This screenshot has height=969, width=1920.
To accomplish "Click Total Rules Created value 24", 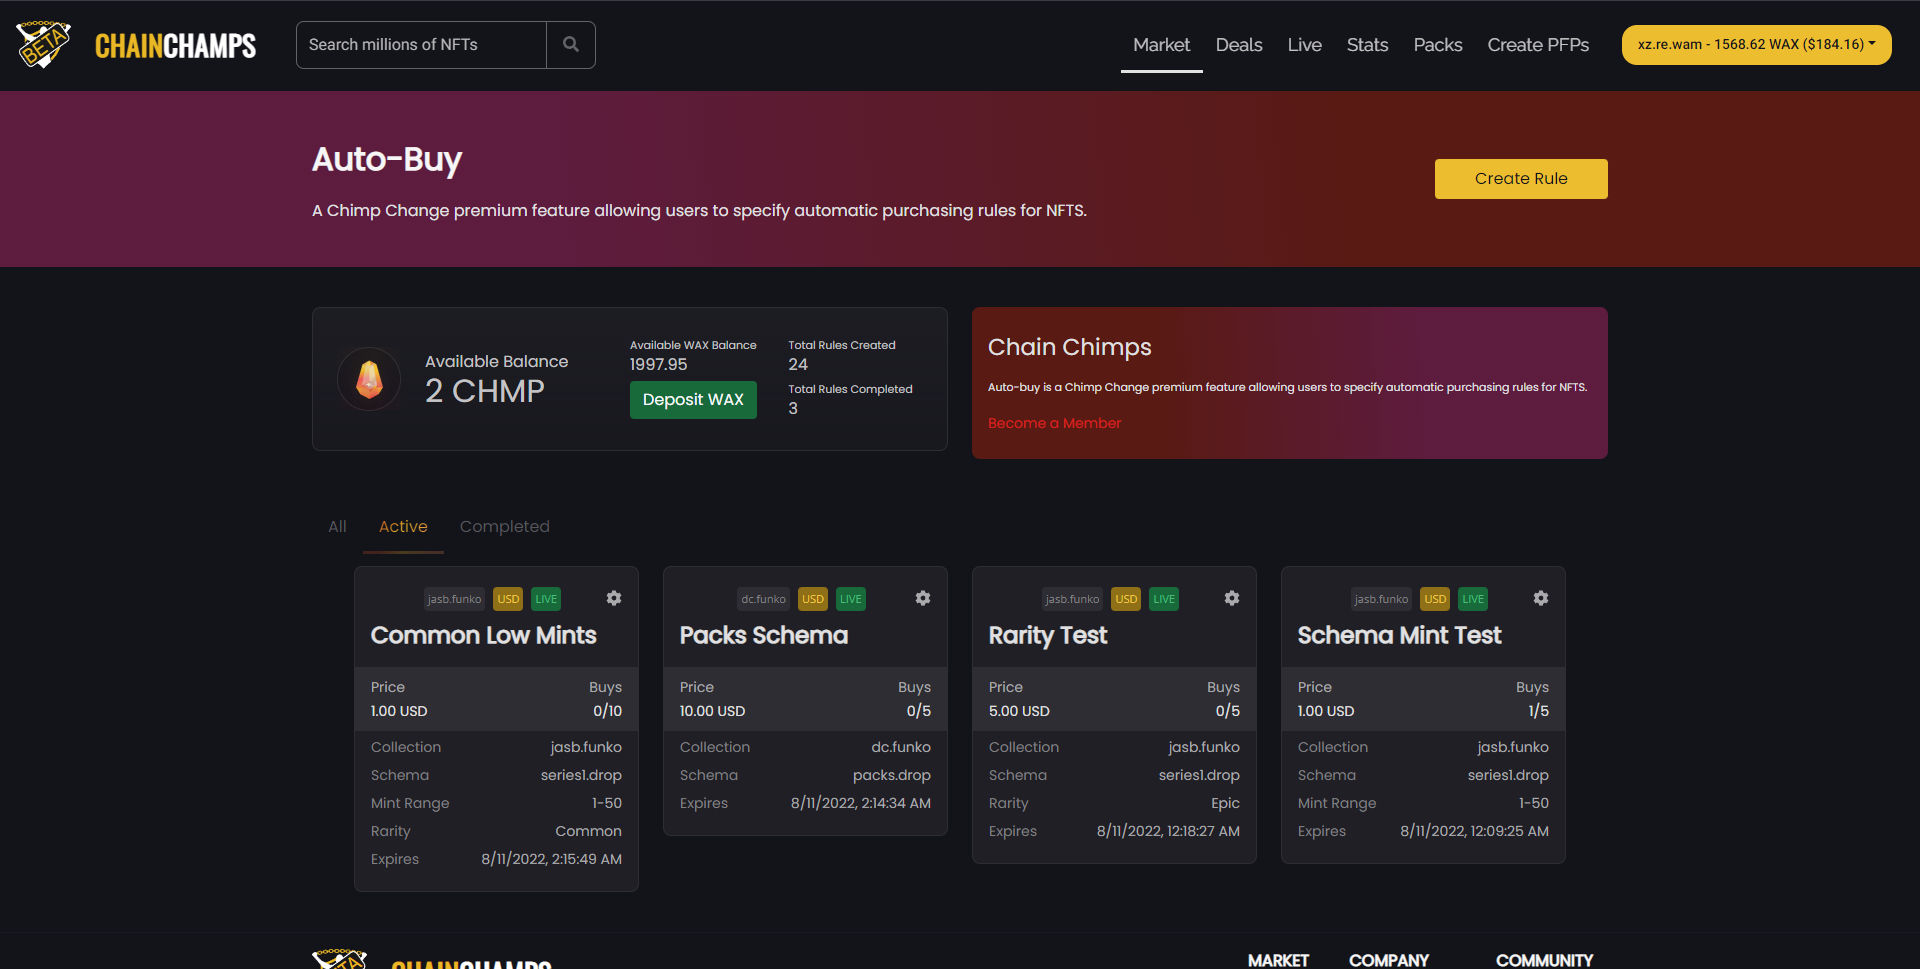I will [798, 365].
